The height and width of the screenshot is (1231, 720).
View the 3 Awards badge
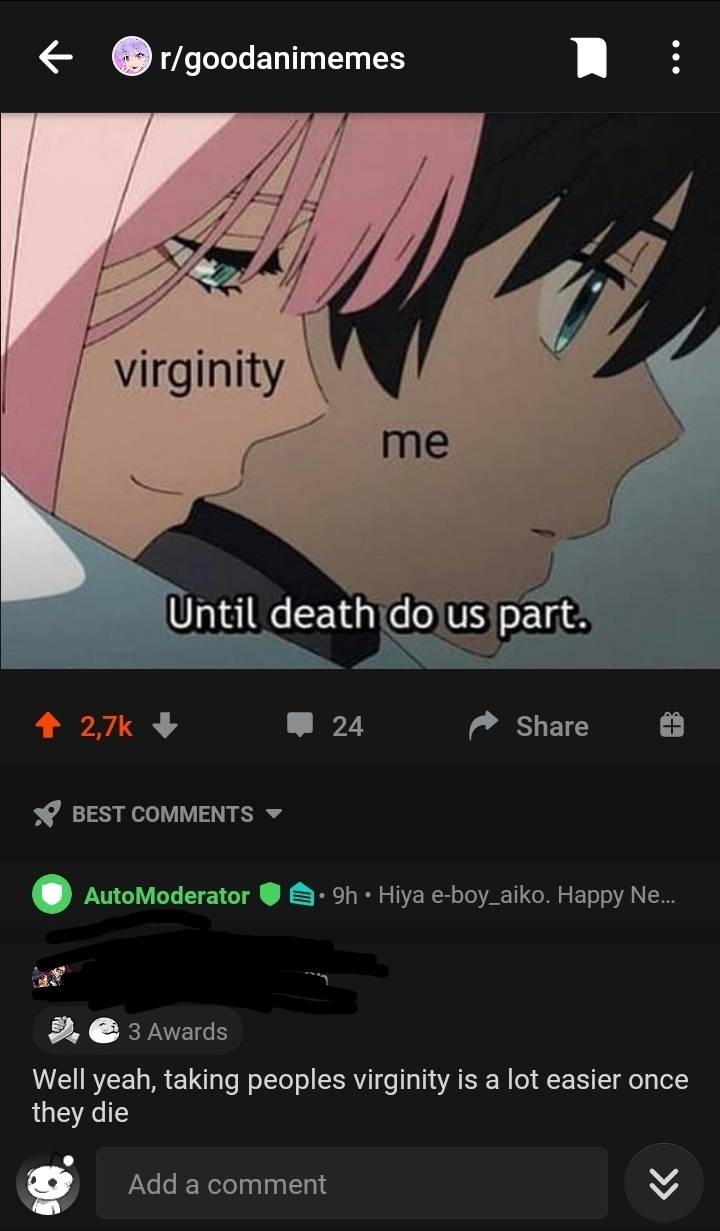click(x=139, y=1031)
